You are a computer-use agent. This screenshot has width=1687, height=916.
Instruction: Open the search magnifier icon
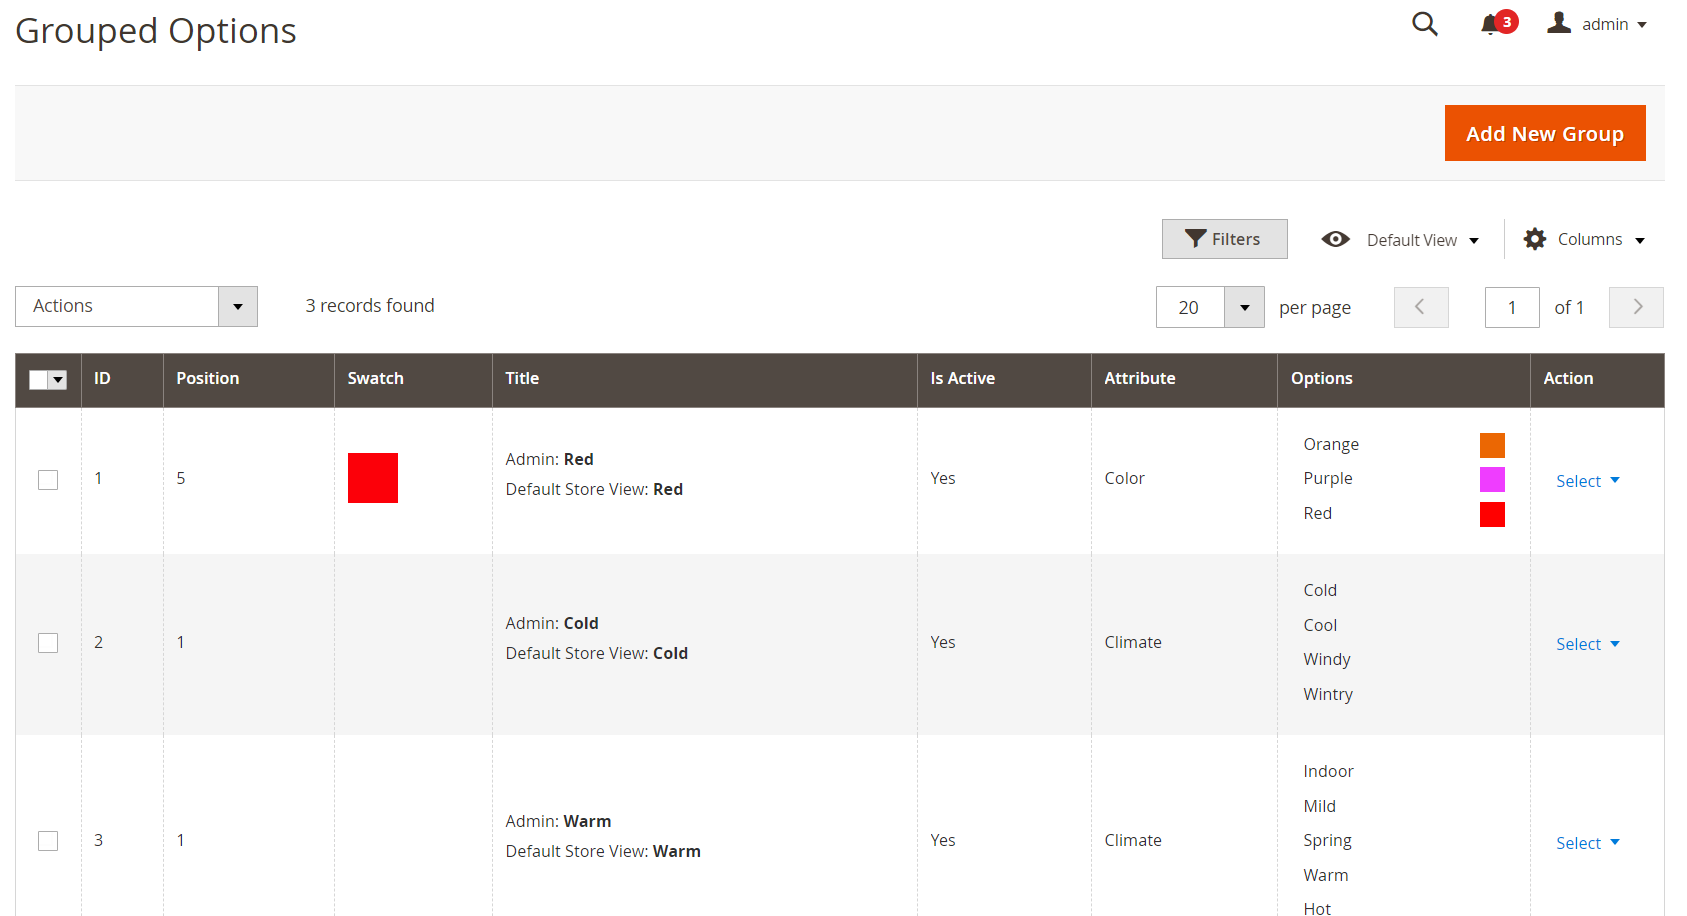(x=1424, y=24)
